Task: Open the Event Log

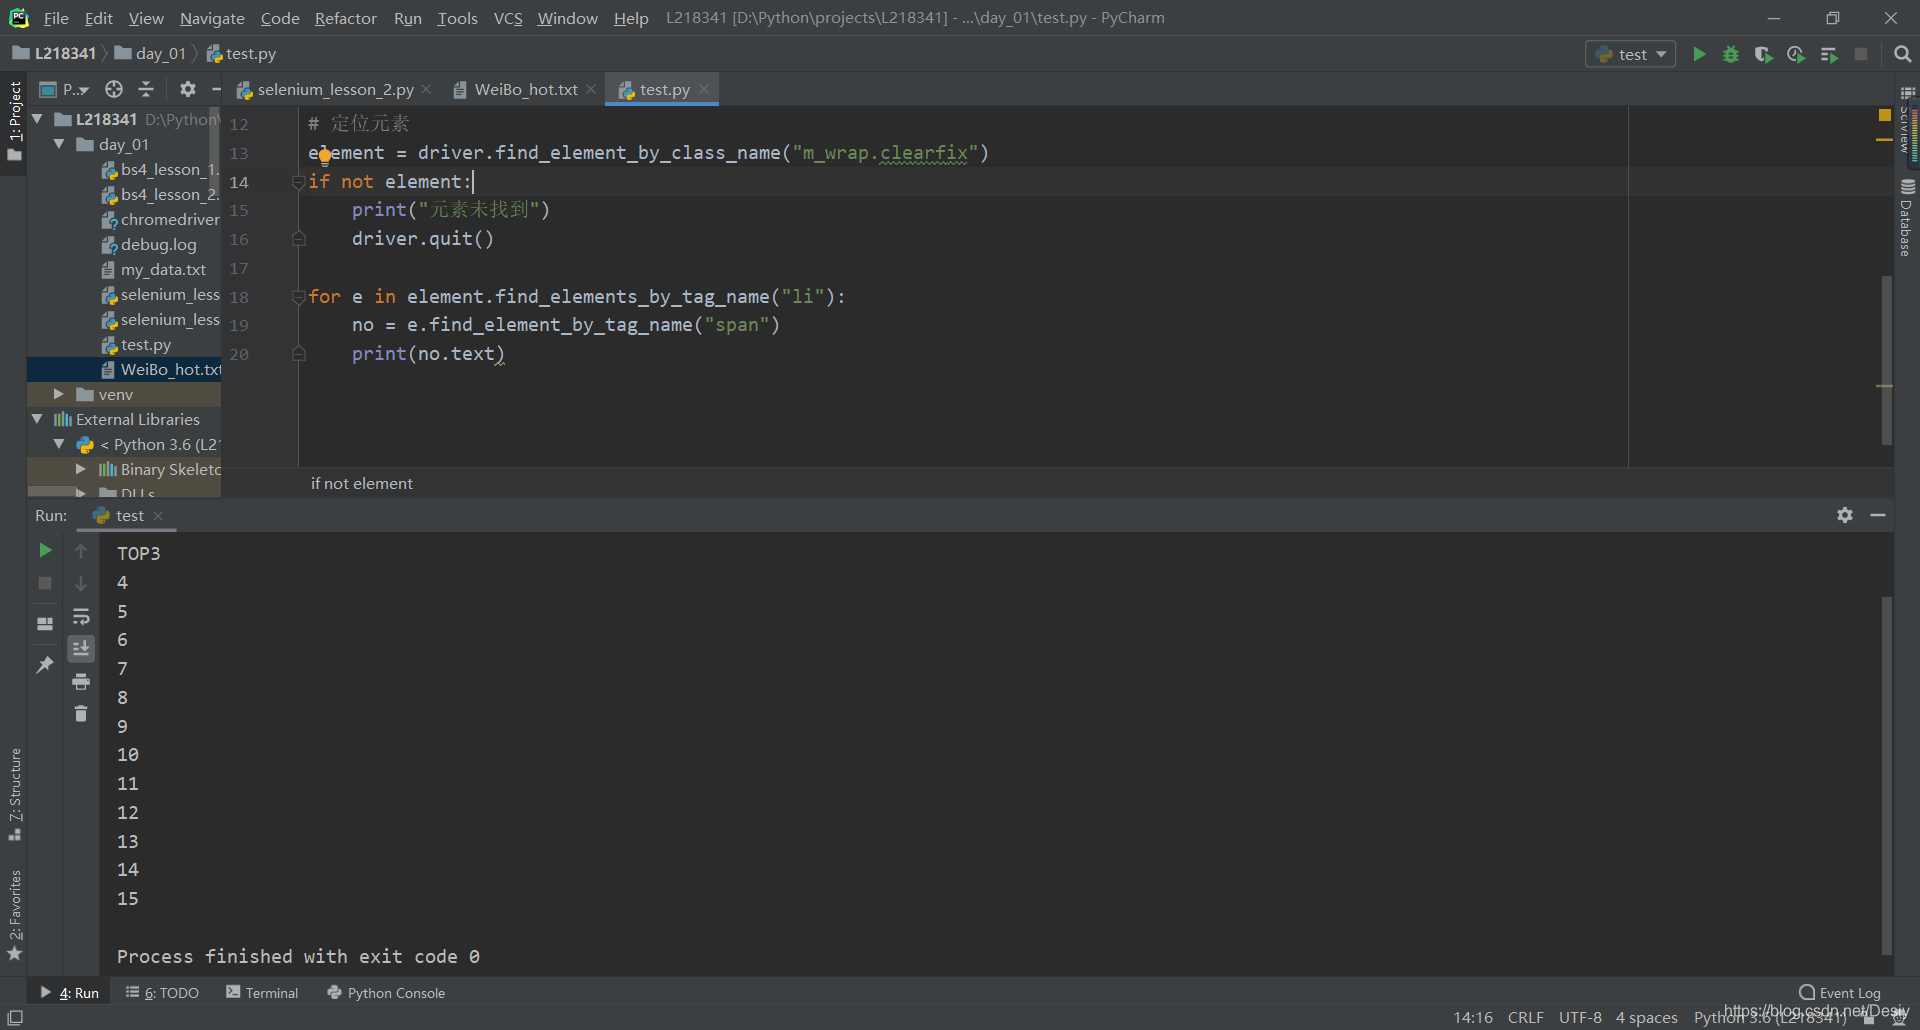Action: 1840,993
